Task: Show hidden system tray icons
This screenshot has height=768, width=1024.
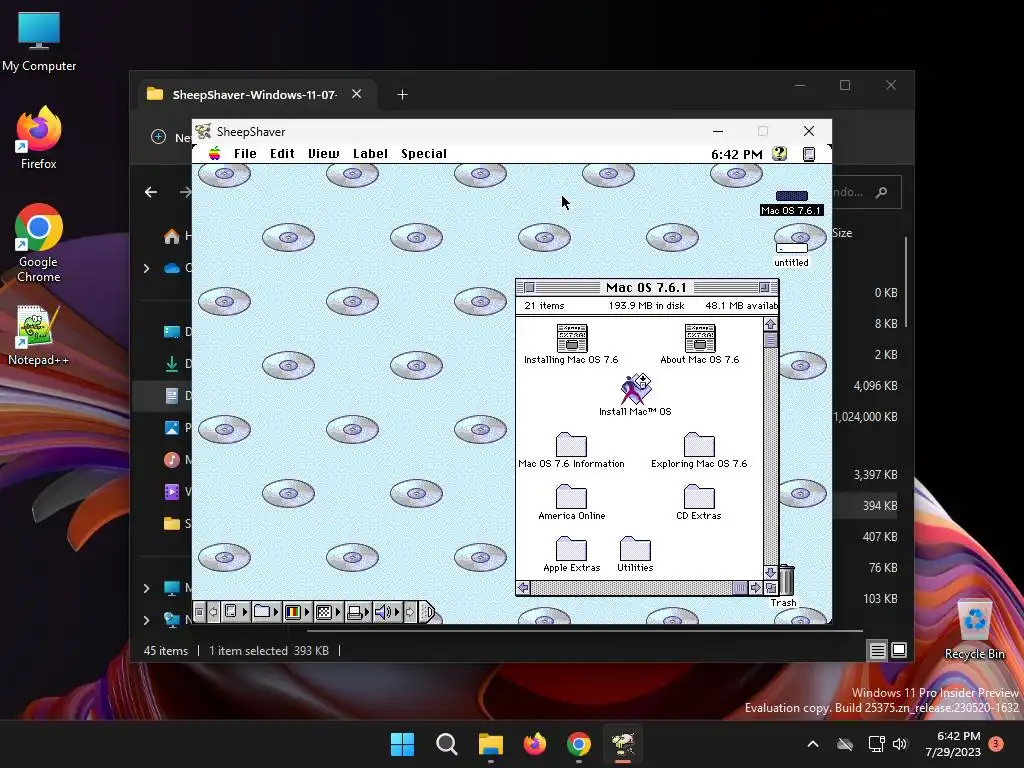Action: [x=813, y=744]
